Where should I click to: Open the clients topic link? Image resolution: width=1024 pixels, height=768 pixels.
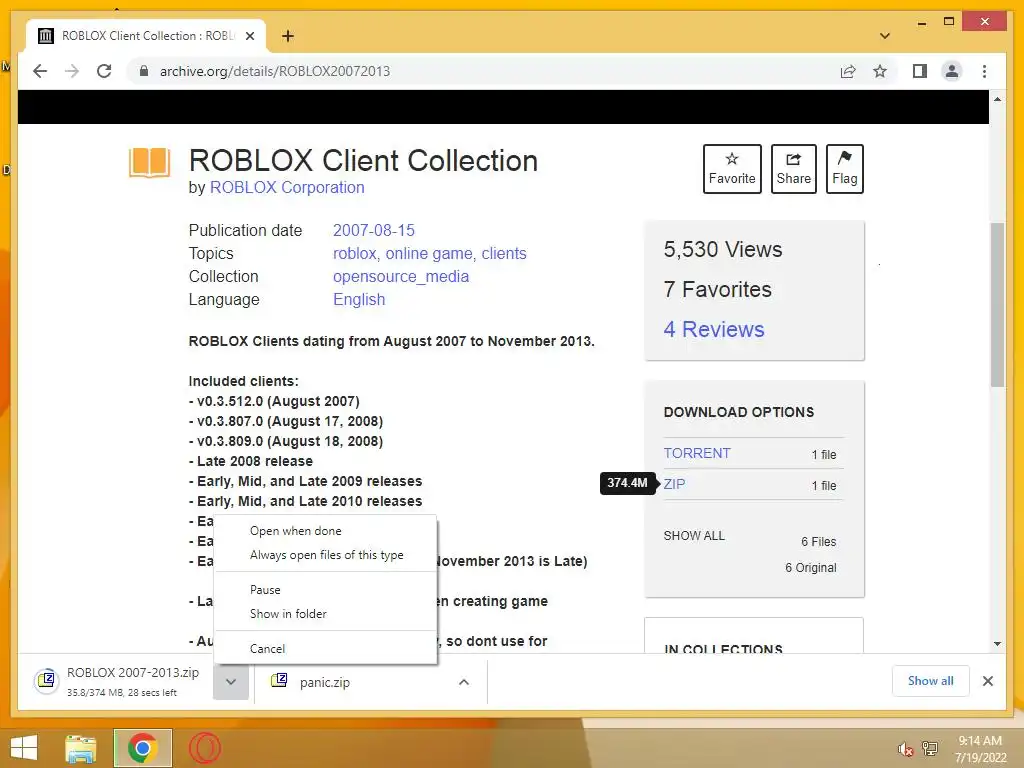pyautogui.click(x=504, y=253)
